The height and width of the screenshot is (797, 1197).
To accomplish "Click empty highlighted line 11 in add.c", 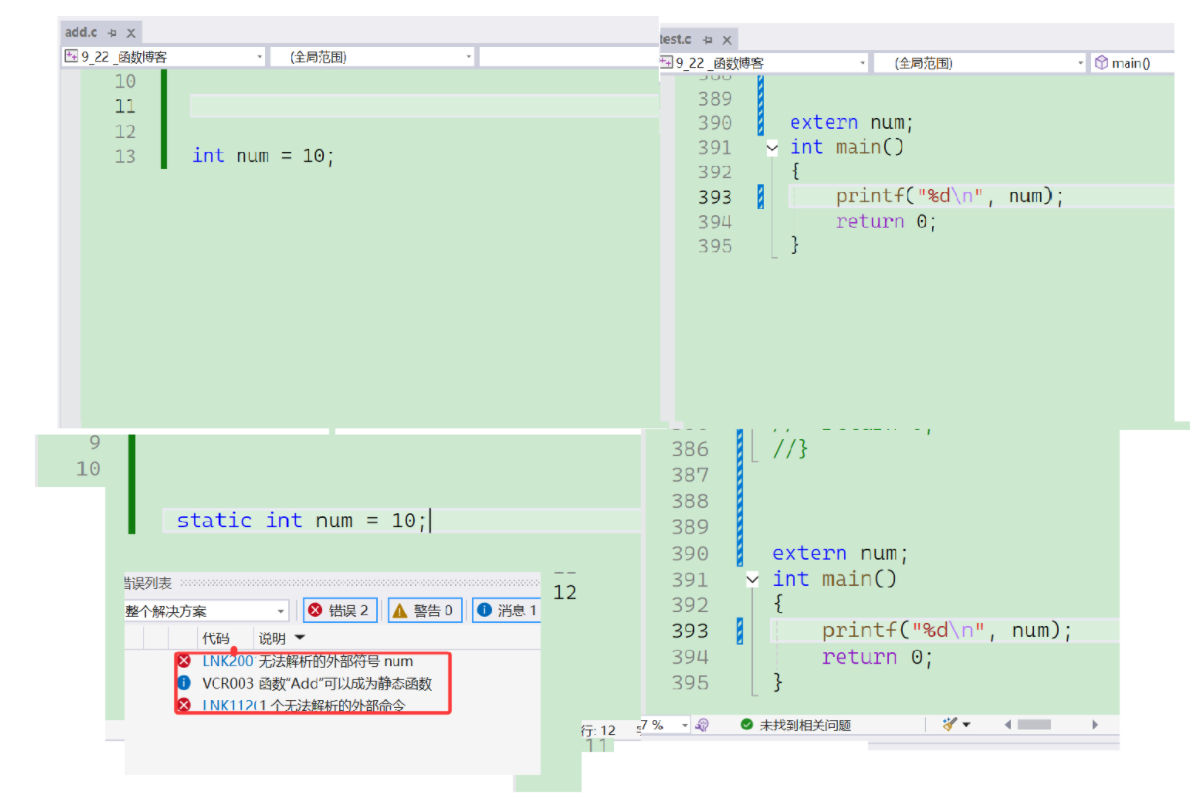I will (x=424, y=106).
